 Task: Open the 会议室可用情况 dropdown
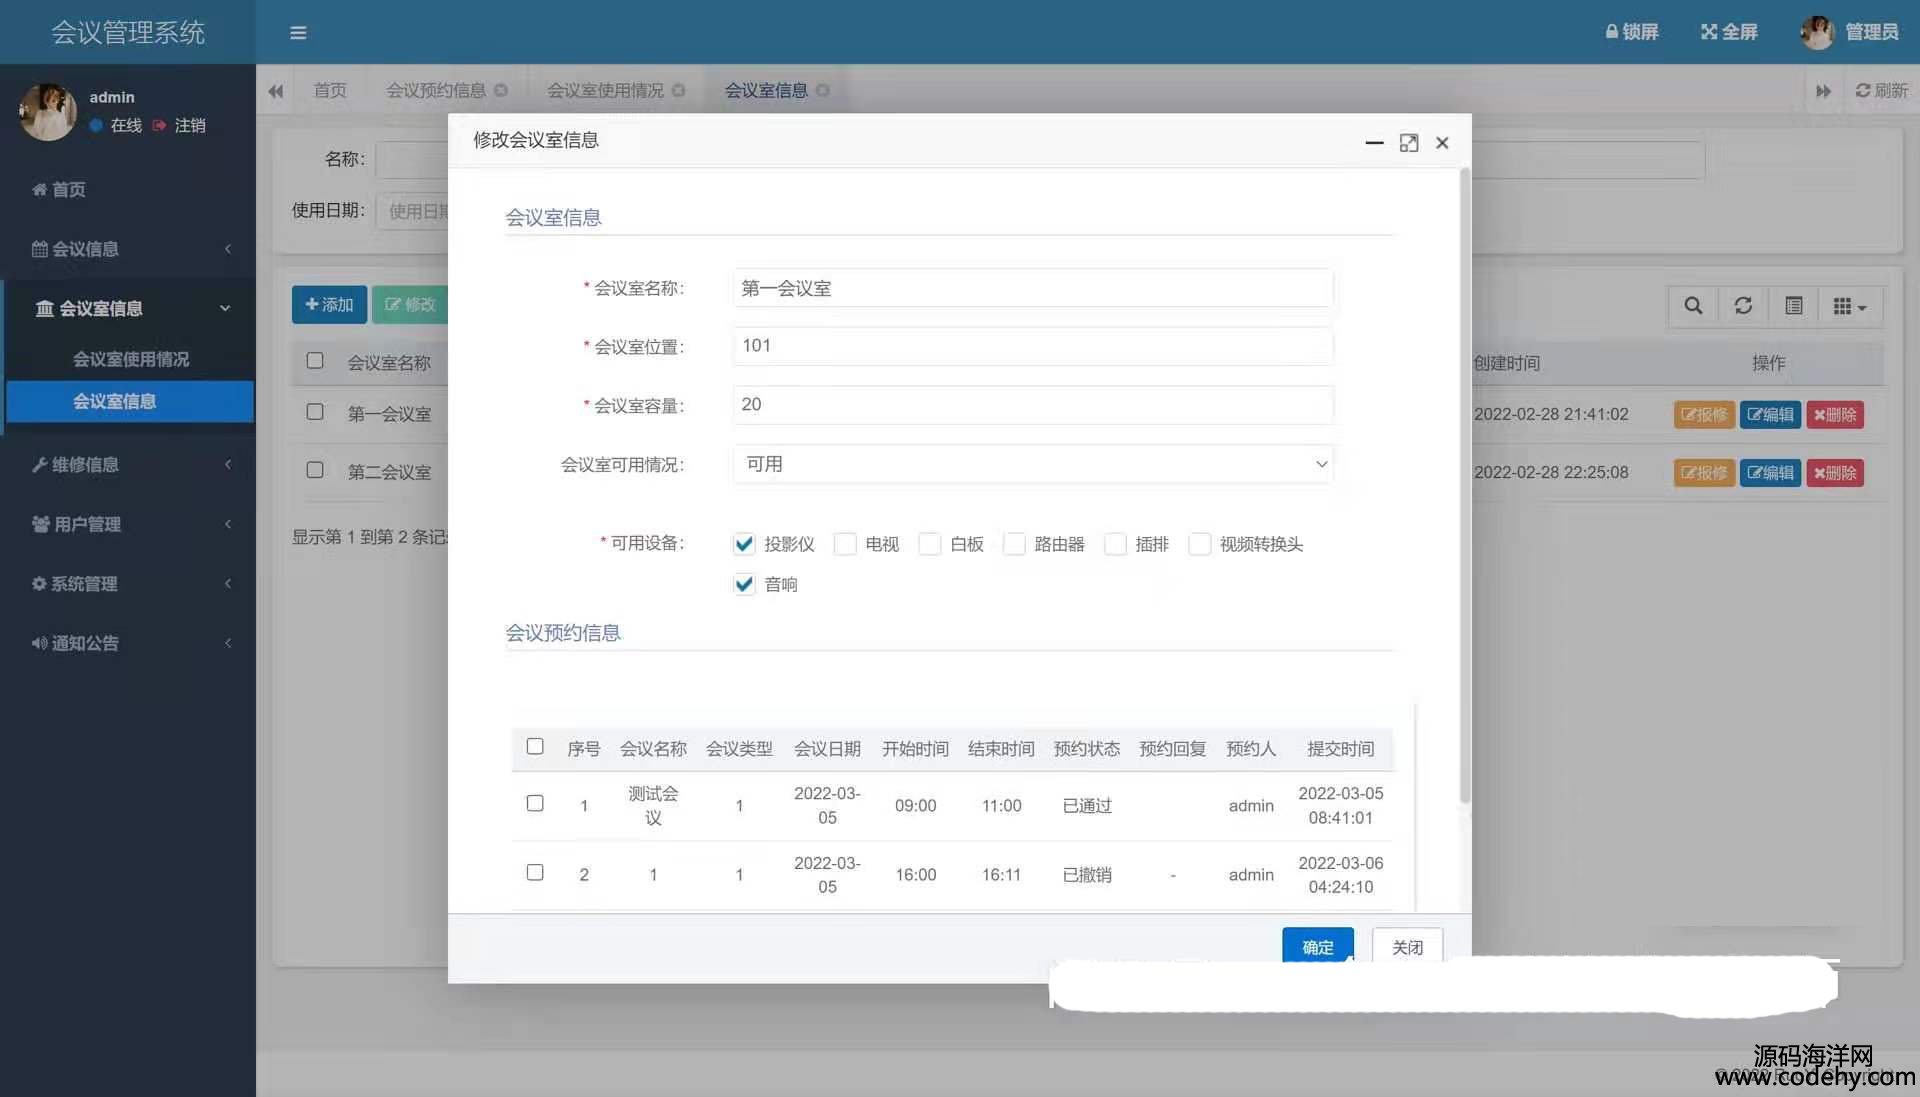click(x=1032, y=464)
